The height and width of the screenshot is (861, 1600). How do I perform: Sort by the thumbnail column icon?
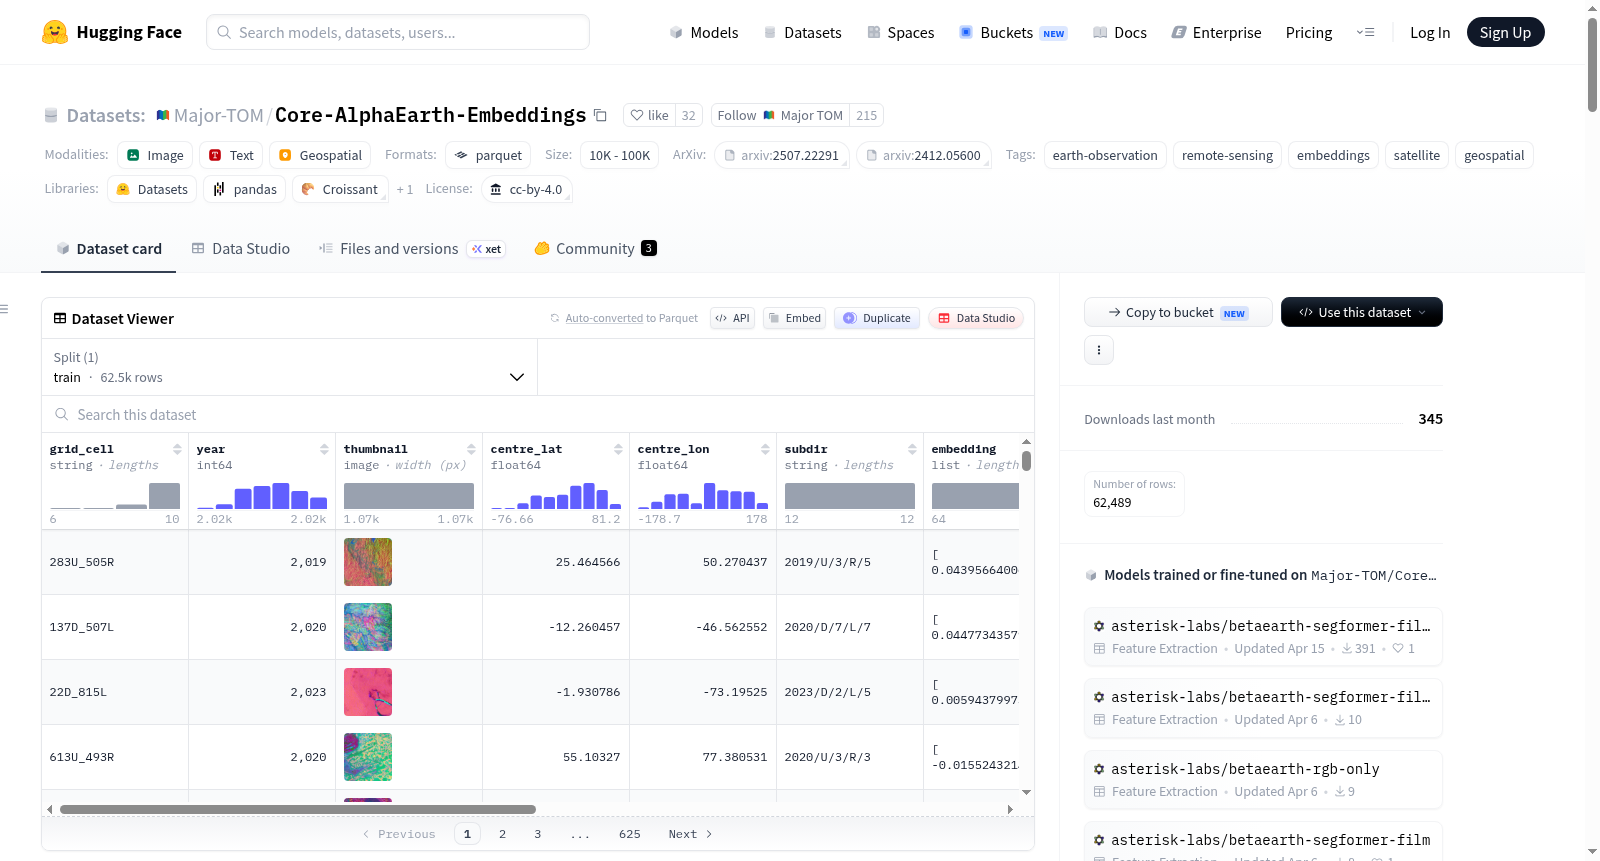point(471,449)
